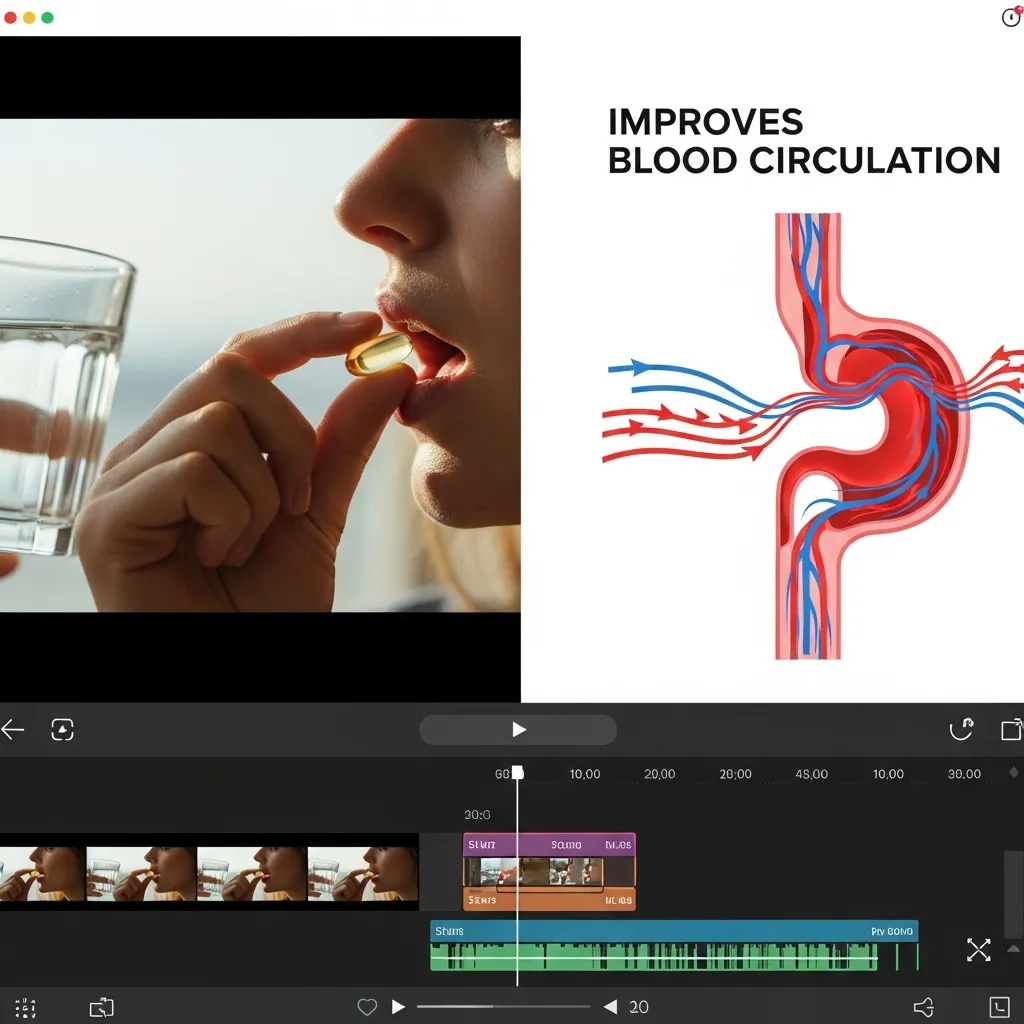Click the expand fullscreen arrows icon
Screen dimensions: 1024x1024
(x=978, y=950)
